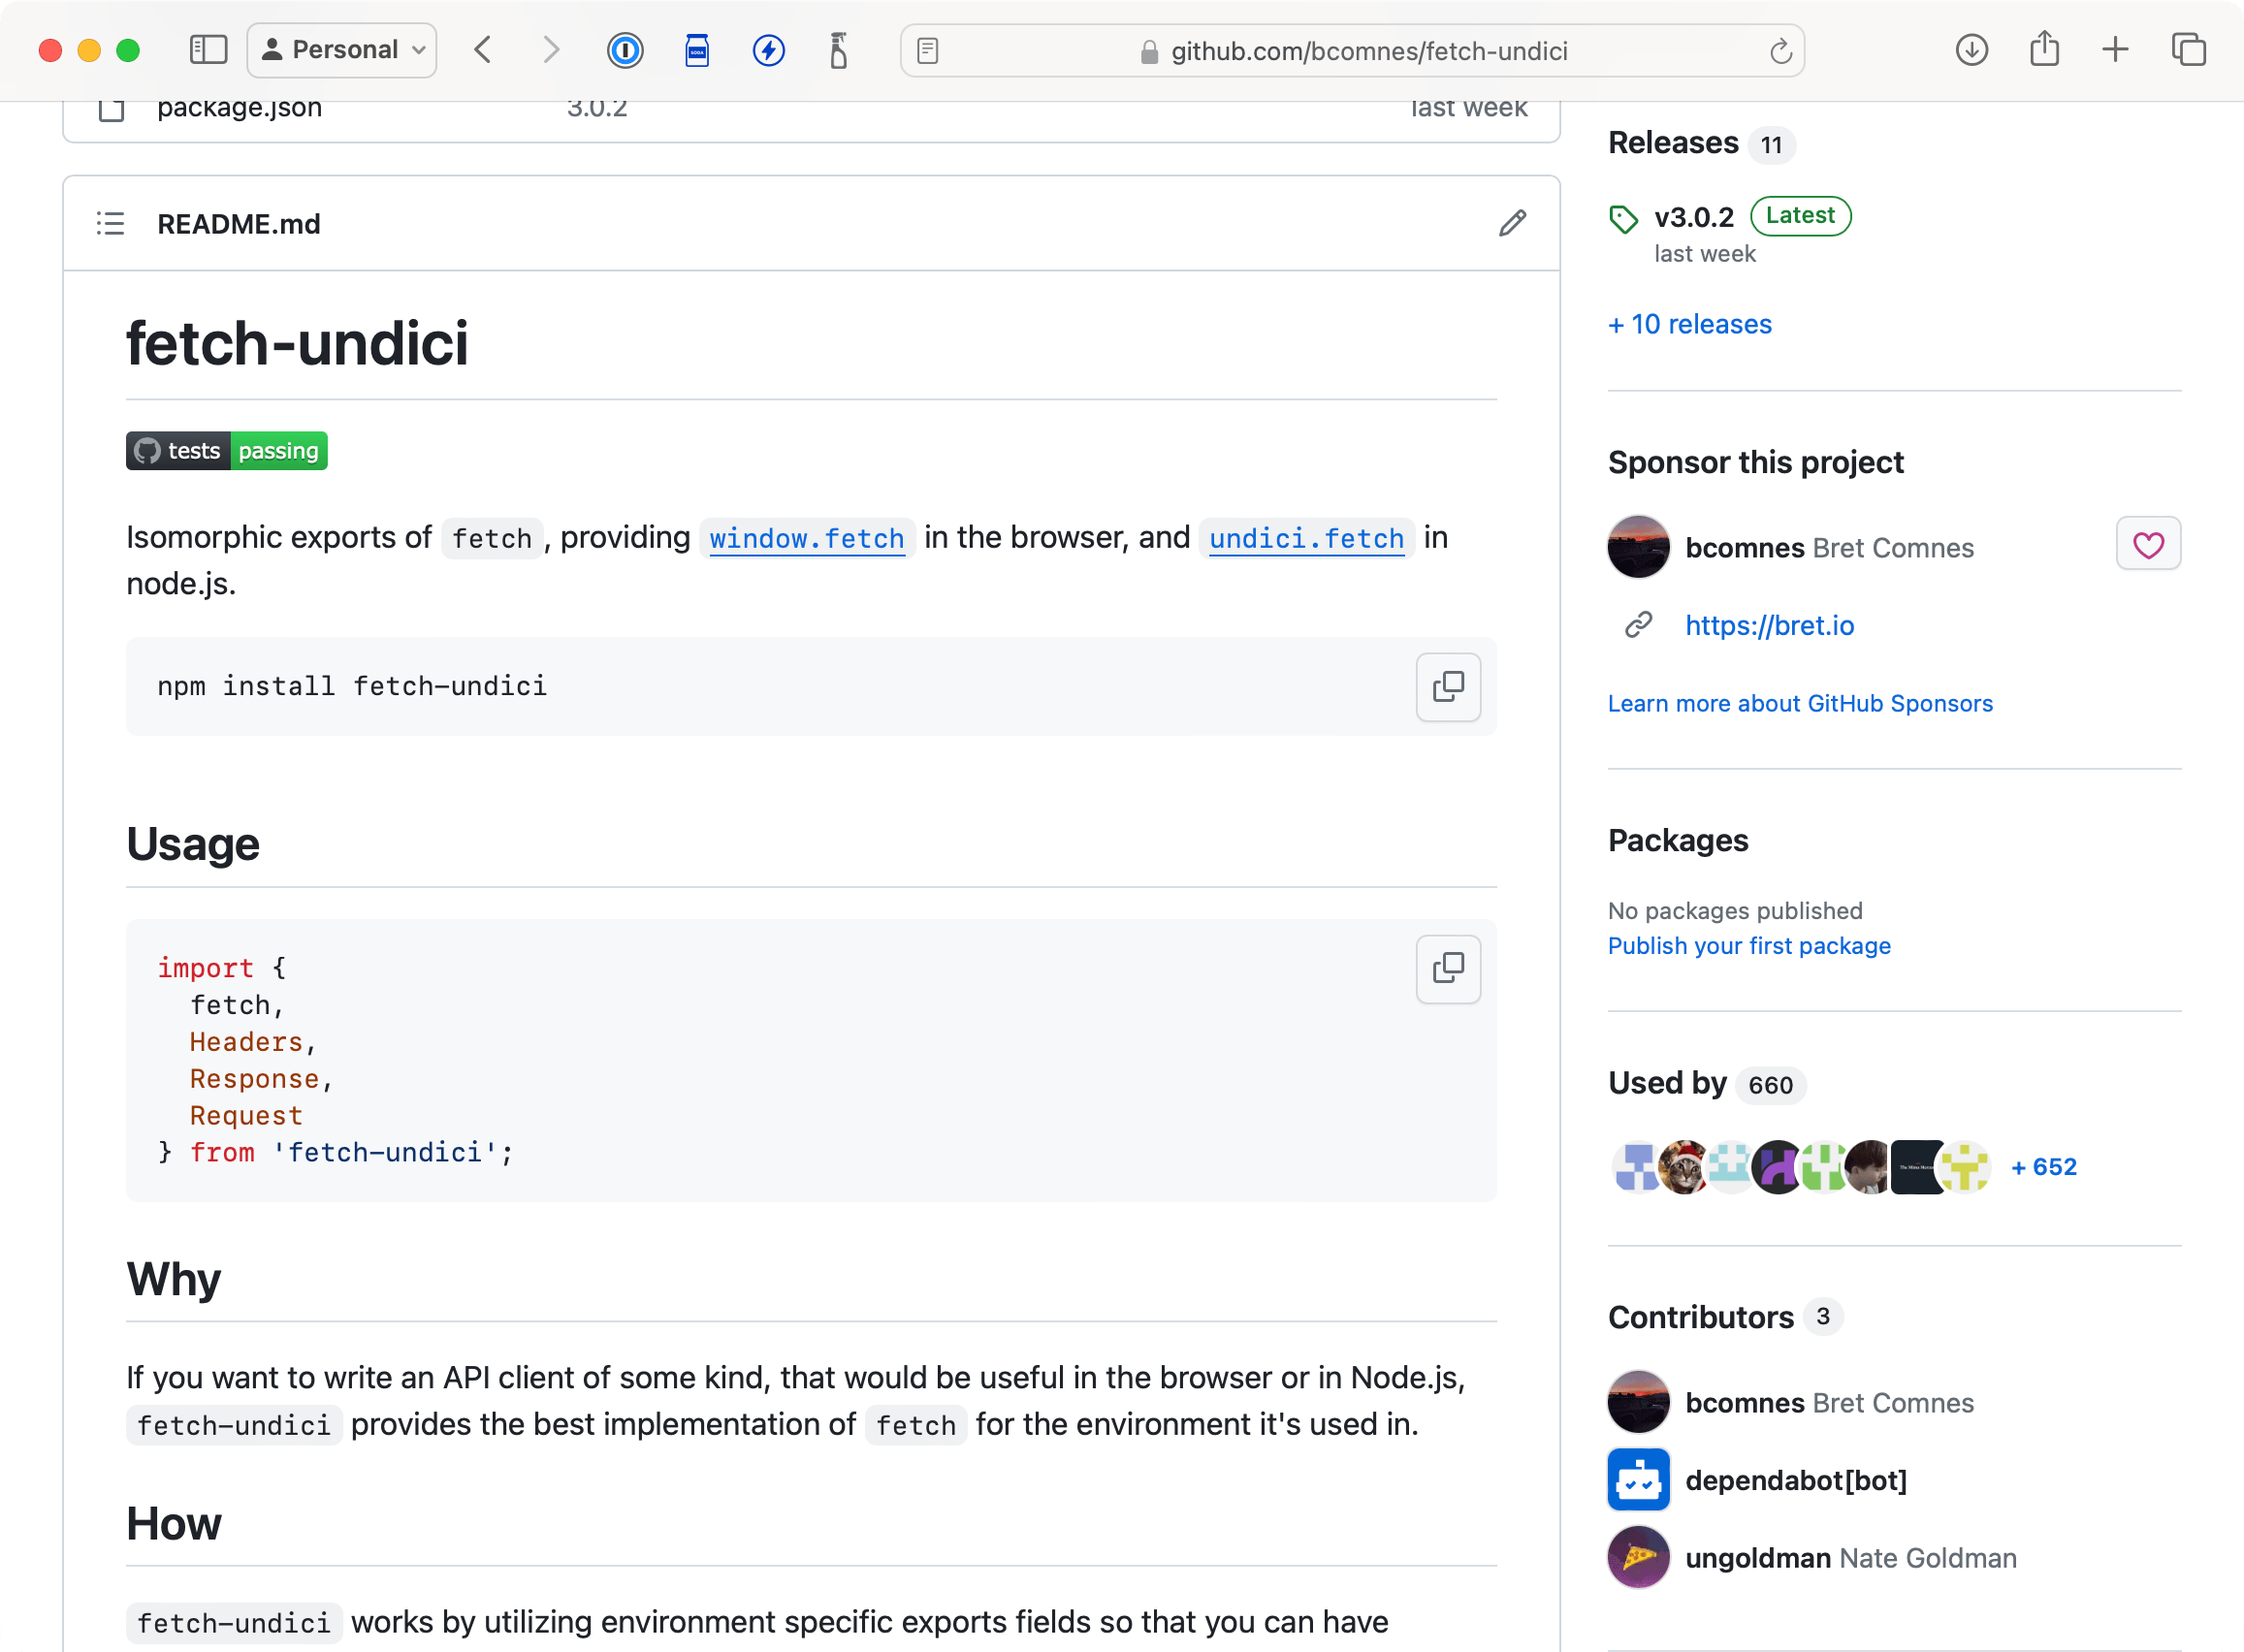Click the Why section heading

pyautogui.click(x=174, y=1279)
